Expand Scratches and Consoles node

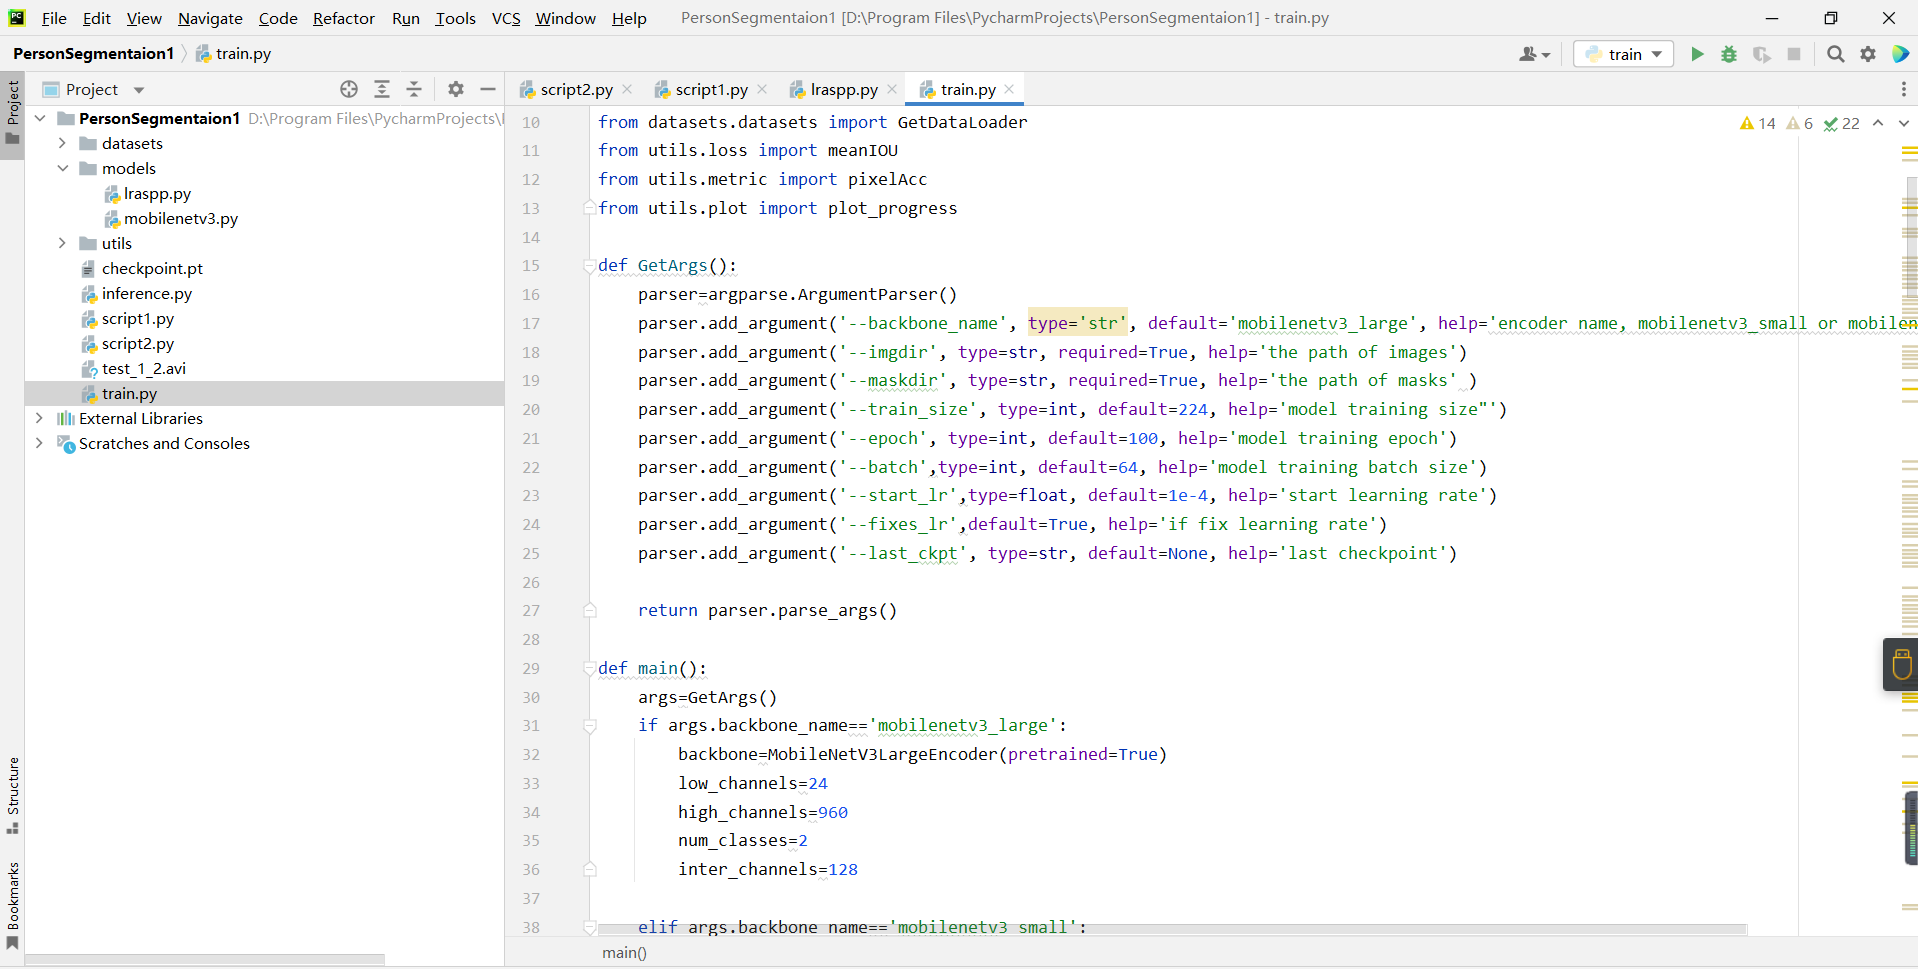(39, 443)
